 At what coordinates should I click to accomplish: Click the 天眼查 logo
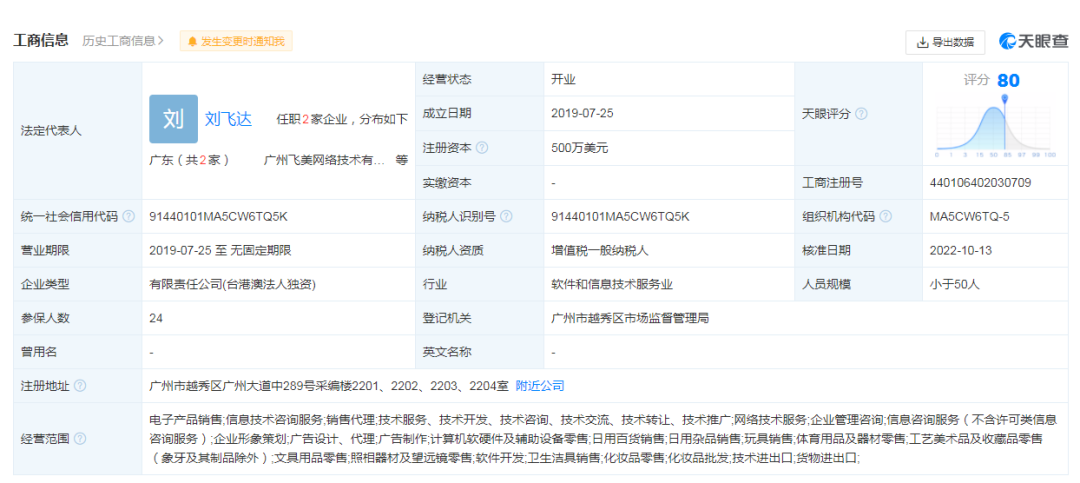(1033, 41)
